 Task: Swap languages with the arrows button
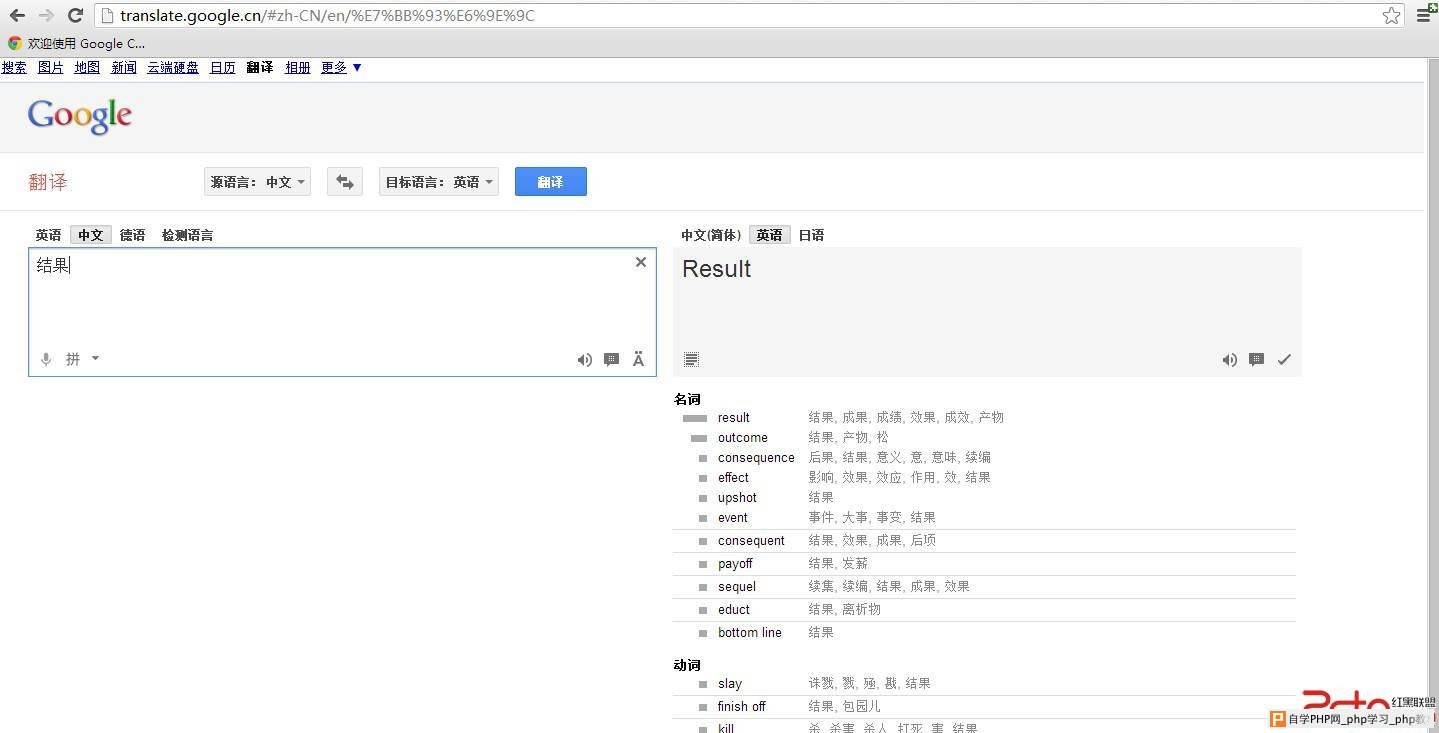click(345, 182)
